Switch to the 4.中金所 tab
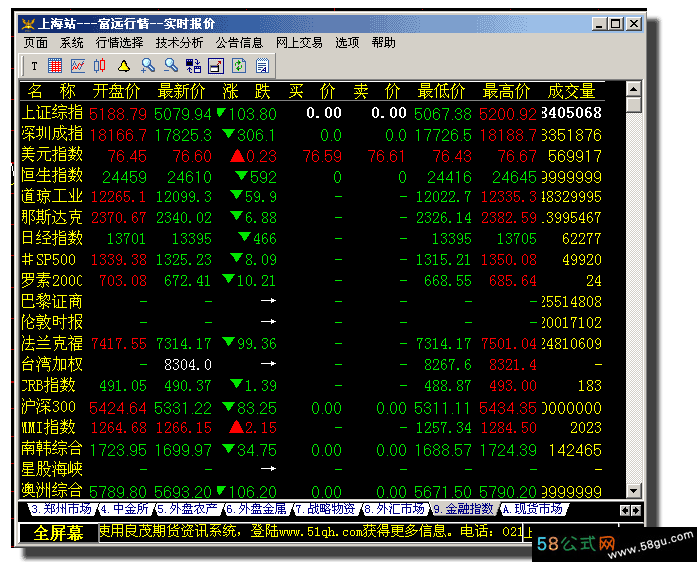The width and height of the screenshot is (697, 562). [x=124, y=509]
